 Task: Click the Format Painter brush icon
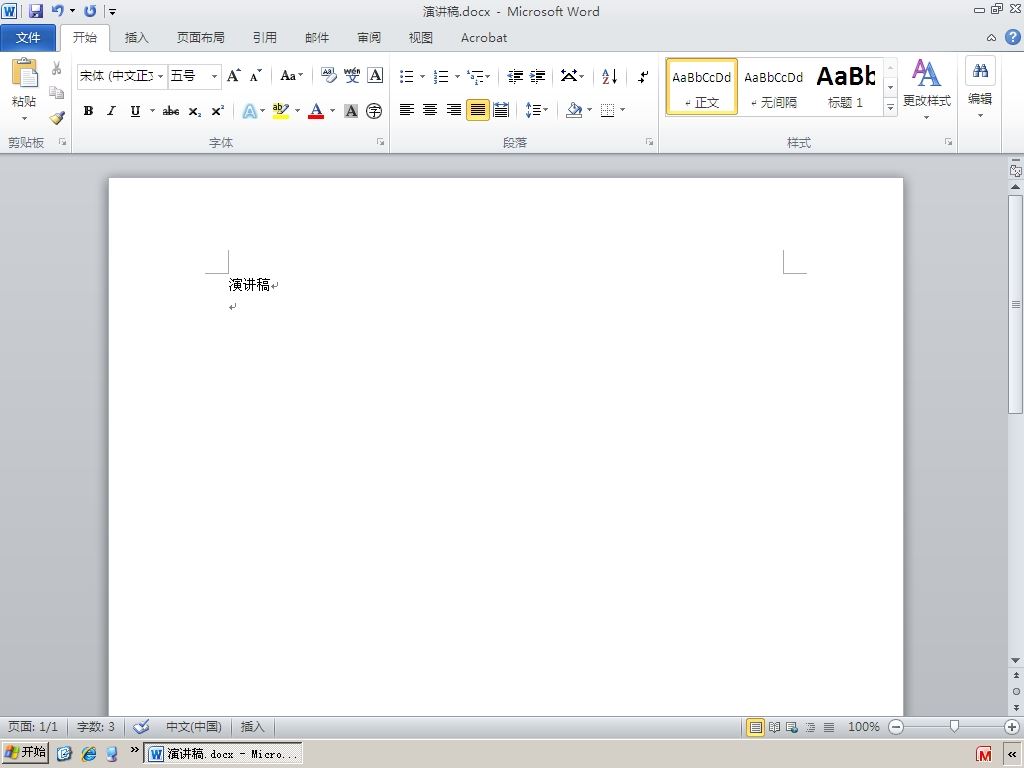coord(57,118)
